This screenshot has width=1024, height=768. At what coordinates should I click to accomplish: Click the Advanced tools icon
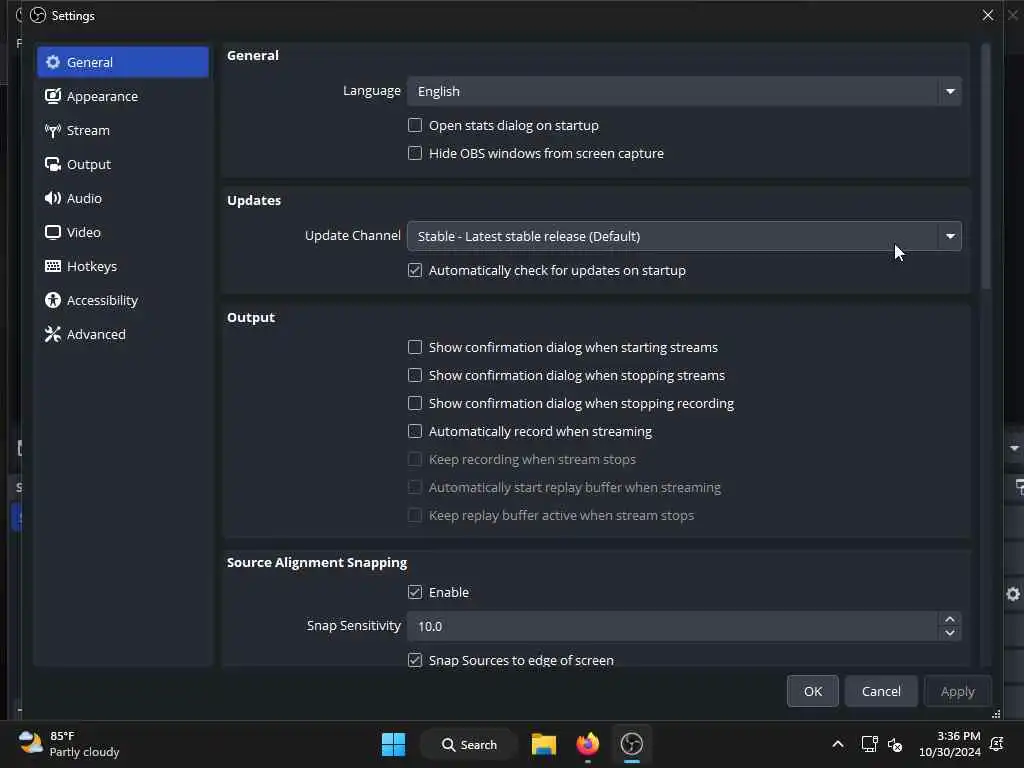coord(53,334)
